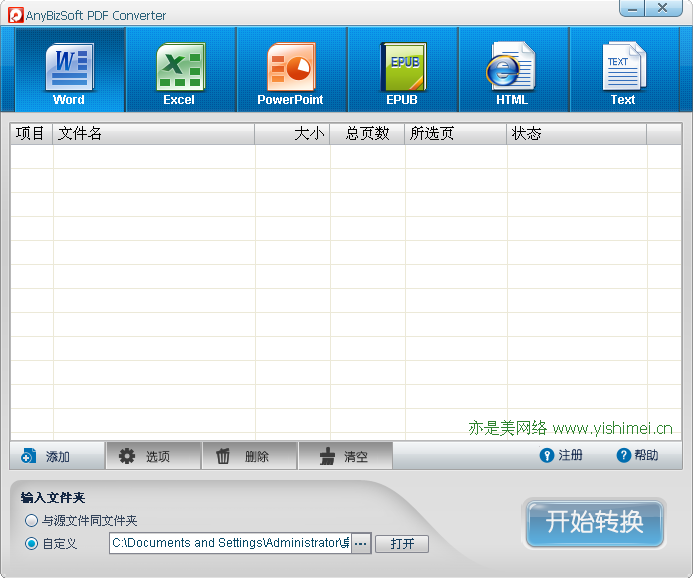The height and width of the screenshot is (578, 693).
Task: Click 打开 to open output folder
Action: (402, 544)
